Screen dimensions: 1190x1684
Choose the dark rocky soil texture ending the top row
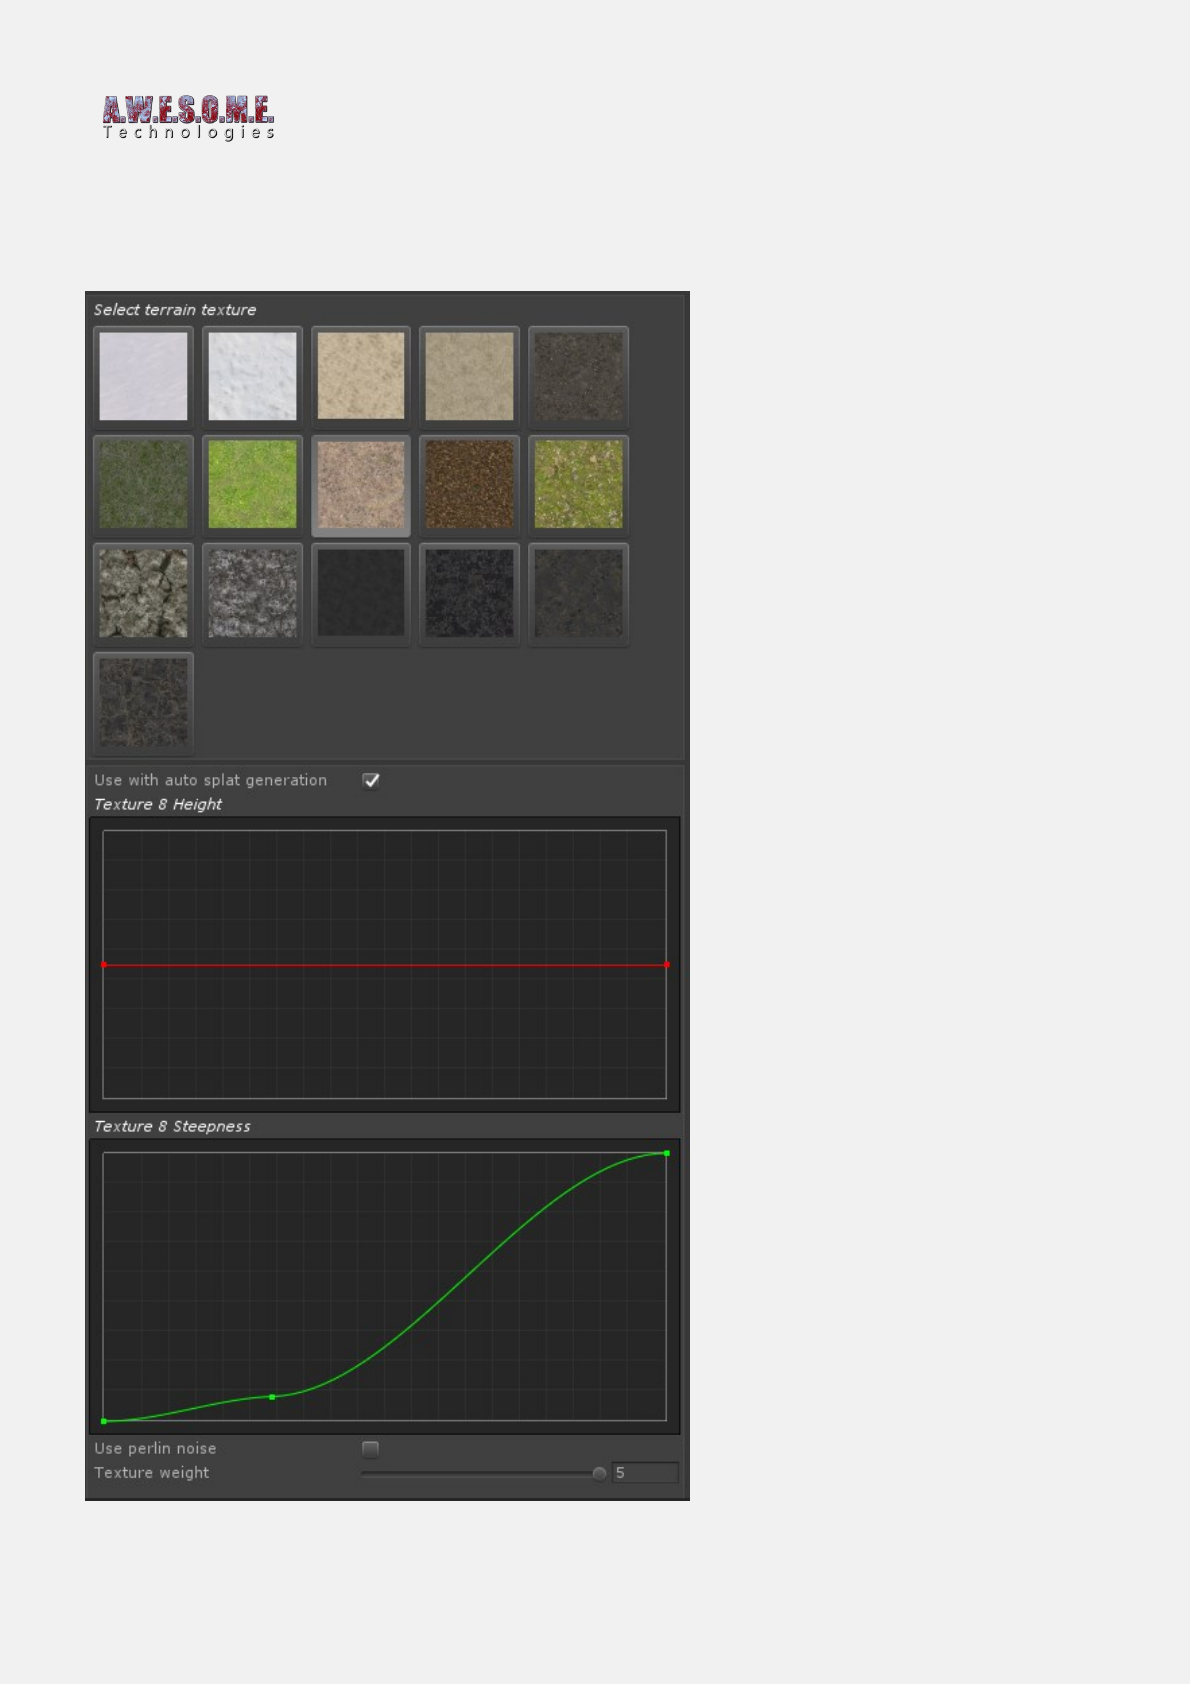pos(578,376)
